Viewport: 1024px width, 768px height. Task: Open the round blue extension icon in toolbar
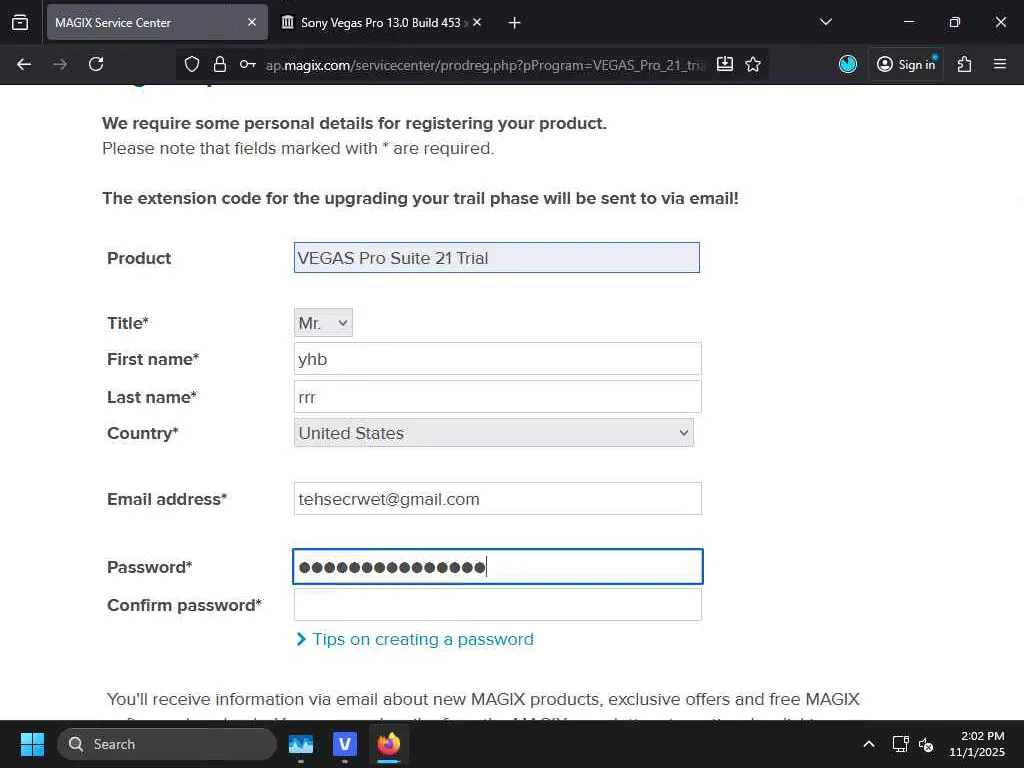point(848,64)
